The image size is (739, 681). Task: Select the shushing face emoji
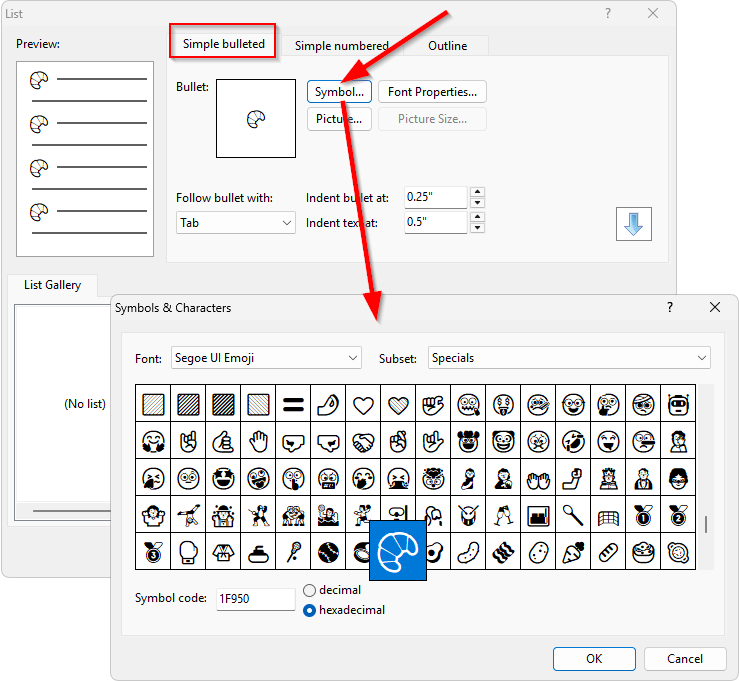(293, 478)
